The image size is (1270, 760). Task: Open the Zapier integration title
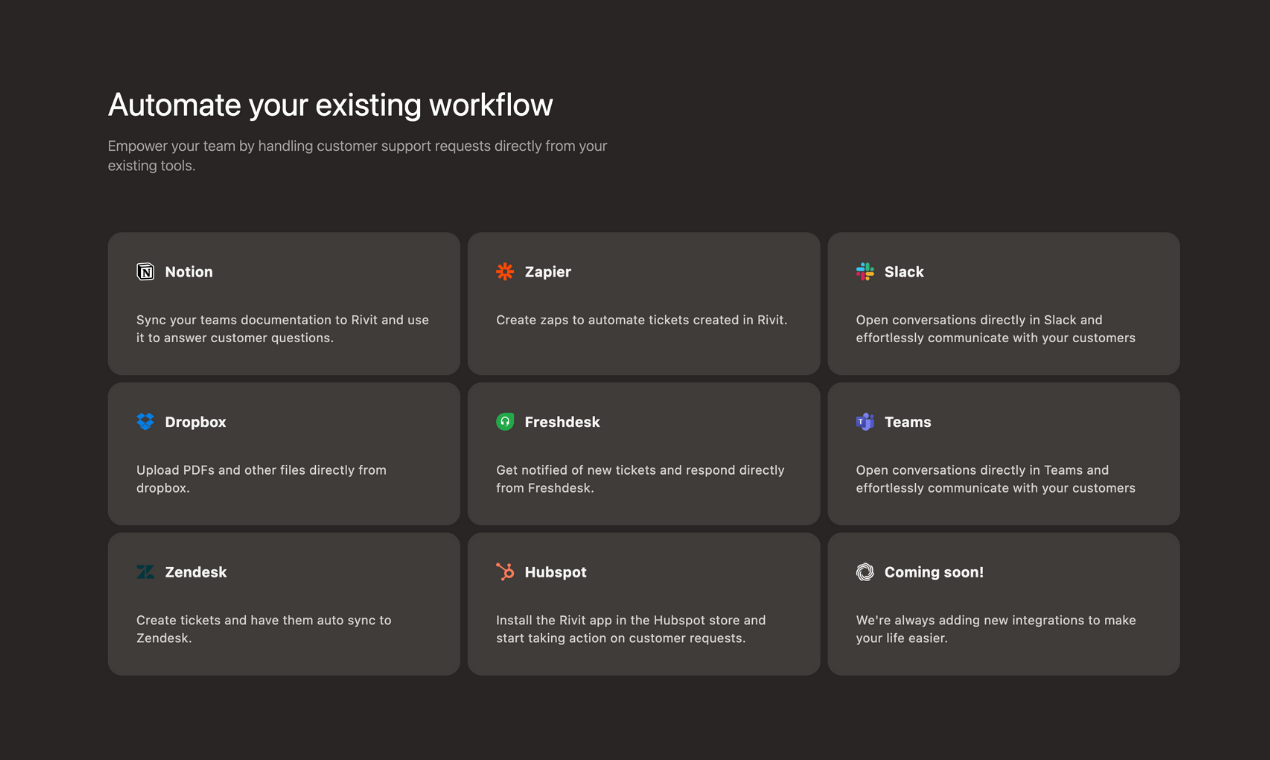[548, 272]
